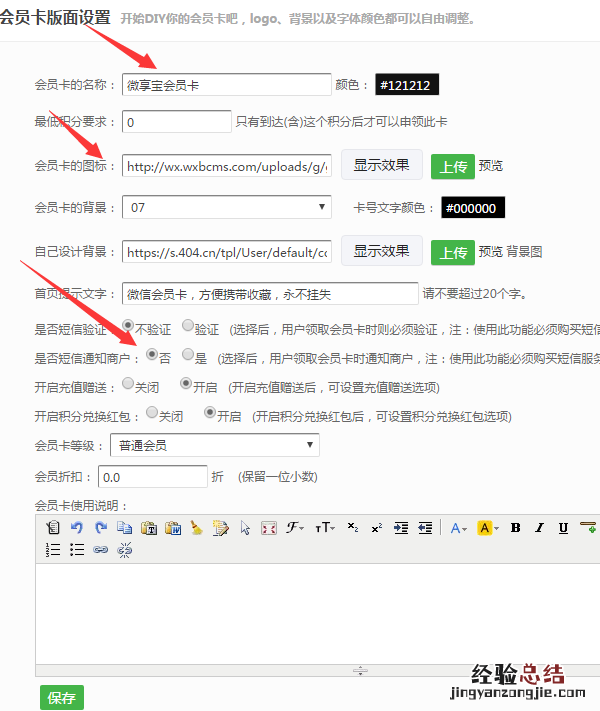
Task: Toggle the fullscreen editor icon
Action: (269, 528)
